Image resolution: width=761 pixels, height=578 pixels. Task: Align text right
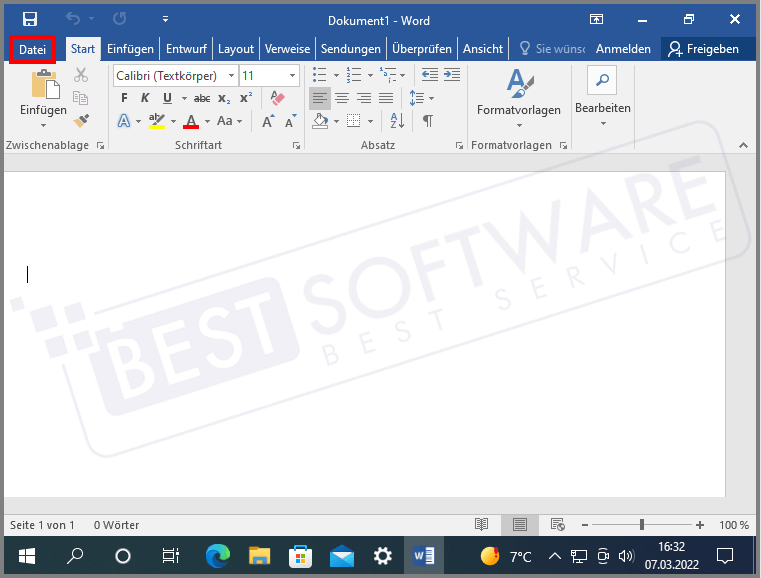(x=364, y=98)
